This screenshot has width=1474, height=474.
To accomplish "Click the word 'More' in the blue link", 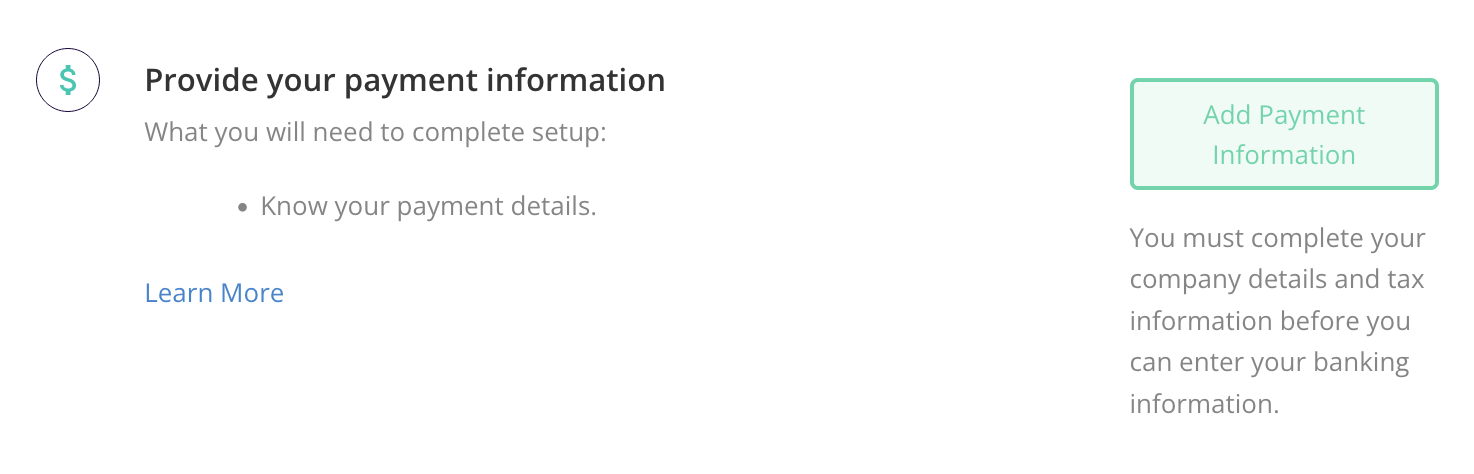I will point(252,293).
